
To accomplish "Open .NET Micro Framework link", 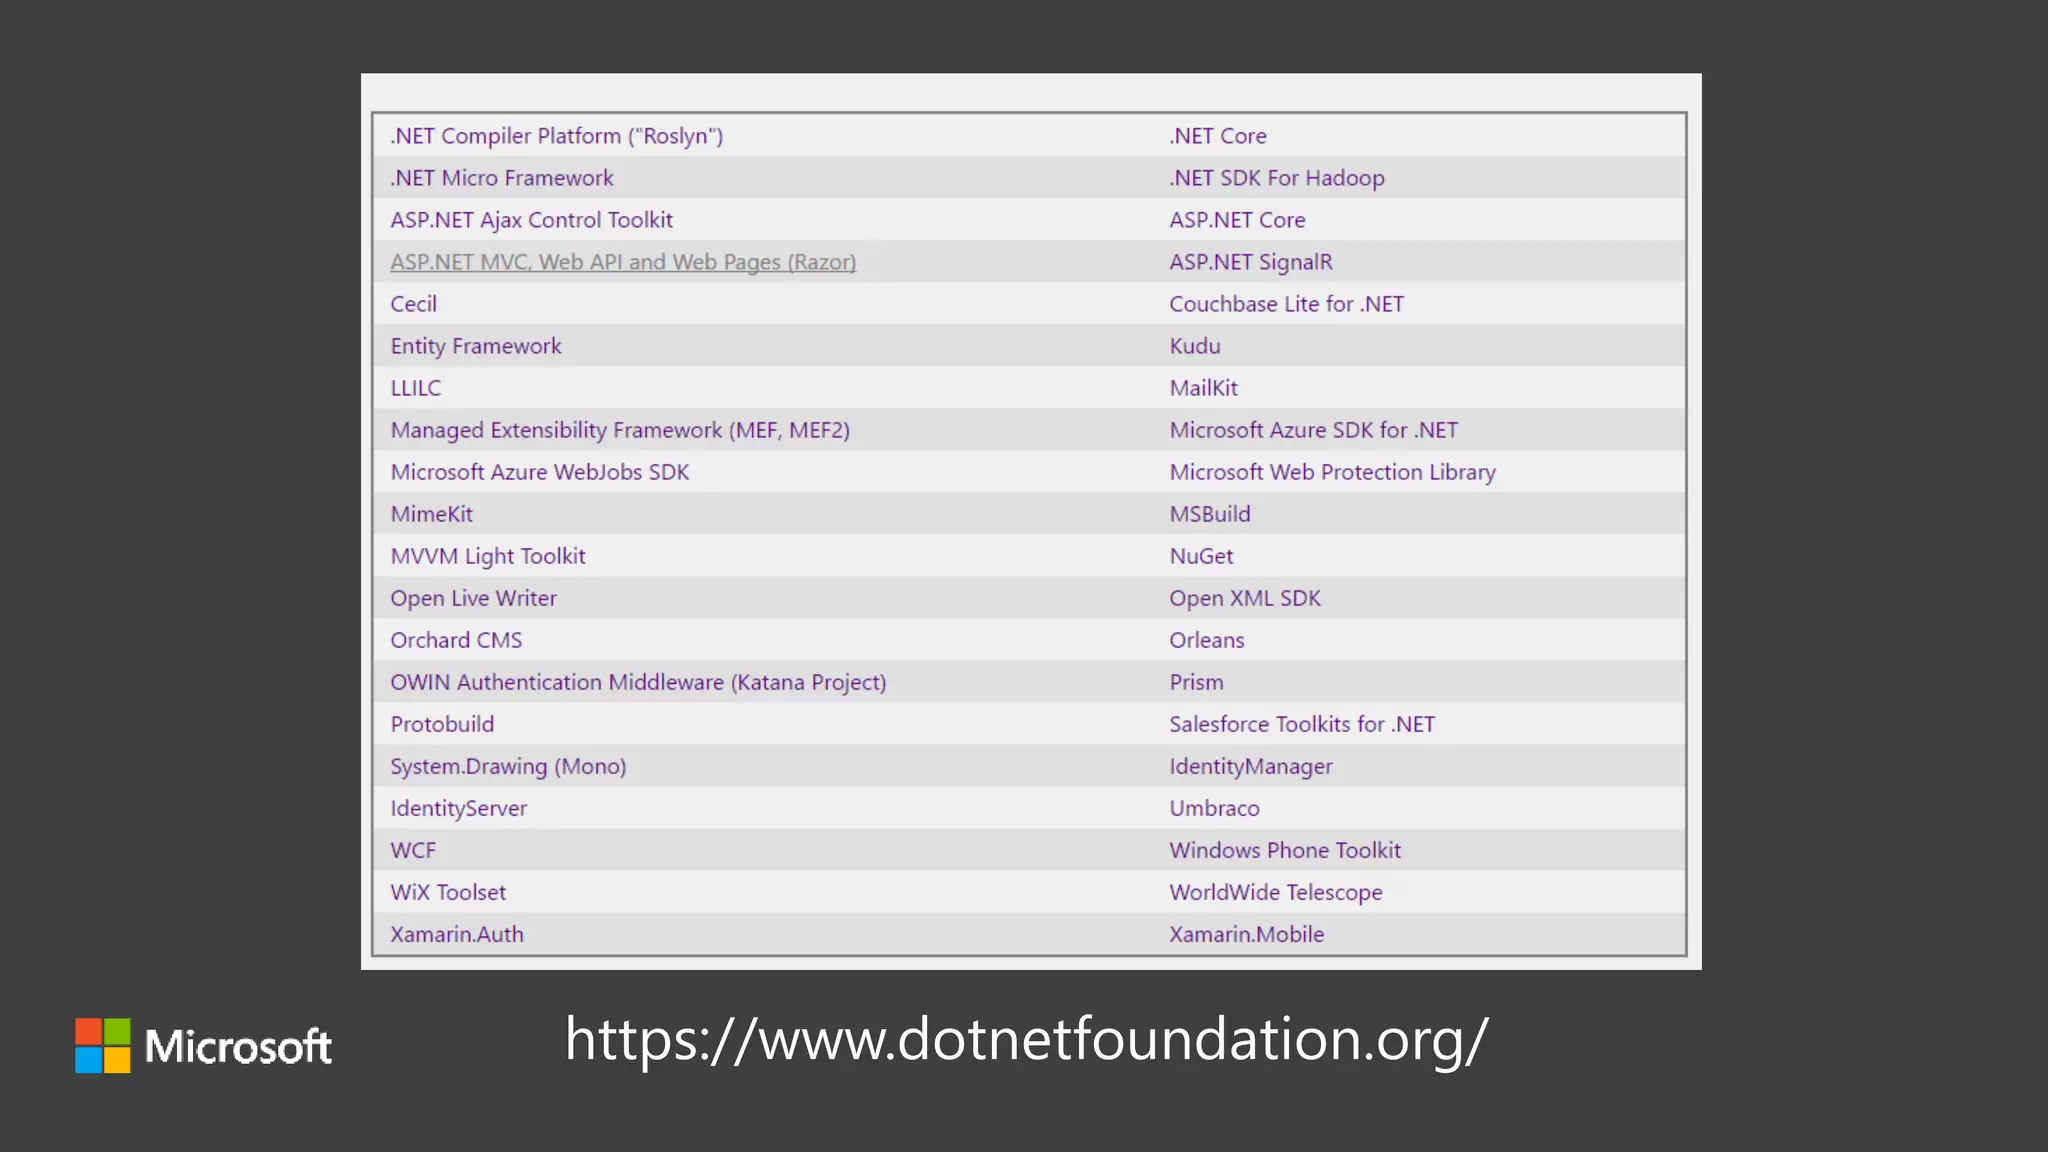I will pyautogui.click(x=502, y=178).
